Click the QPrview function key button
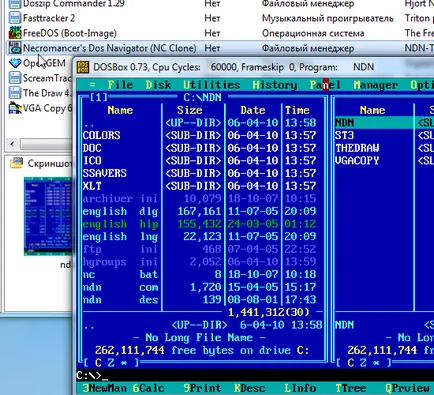This screenshot has height=395, width=434. pyautogui.click(x=407, y=388)
